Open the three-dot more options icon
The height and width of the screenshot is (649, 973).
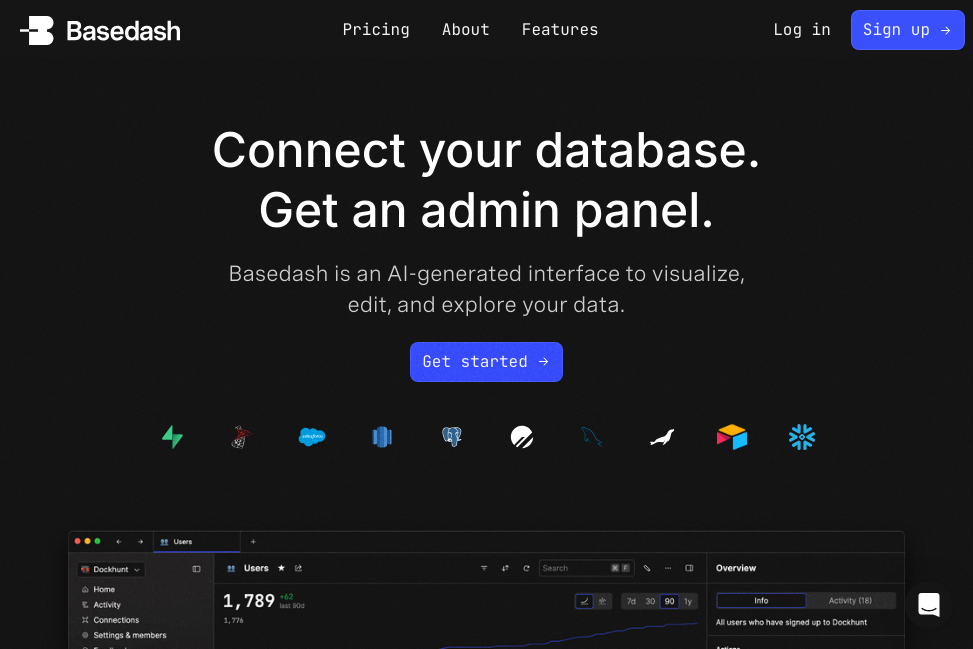668,568
